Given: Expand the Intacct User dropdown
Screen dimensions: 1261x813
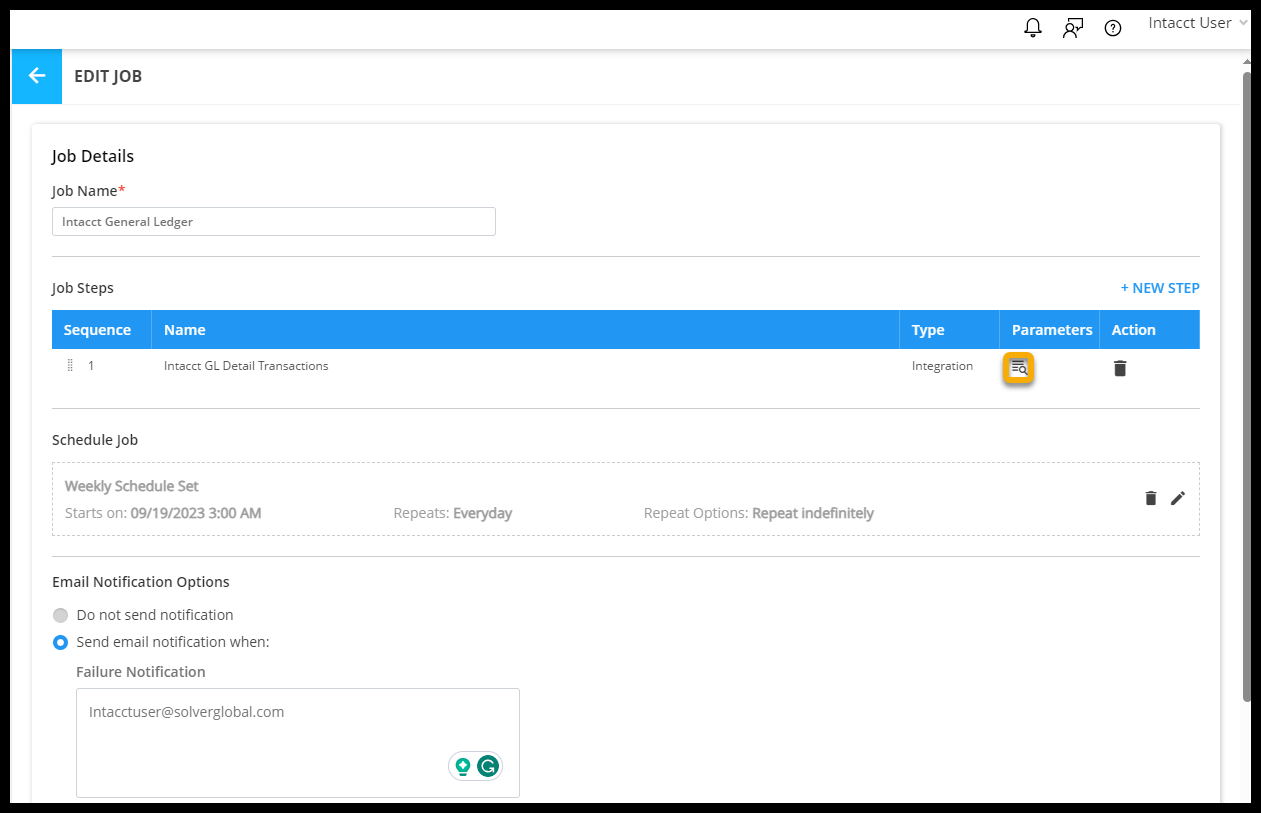Looking at the screenshot, I should (x=1197, y=23).
